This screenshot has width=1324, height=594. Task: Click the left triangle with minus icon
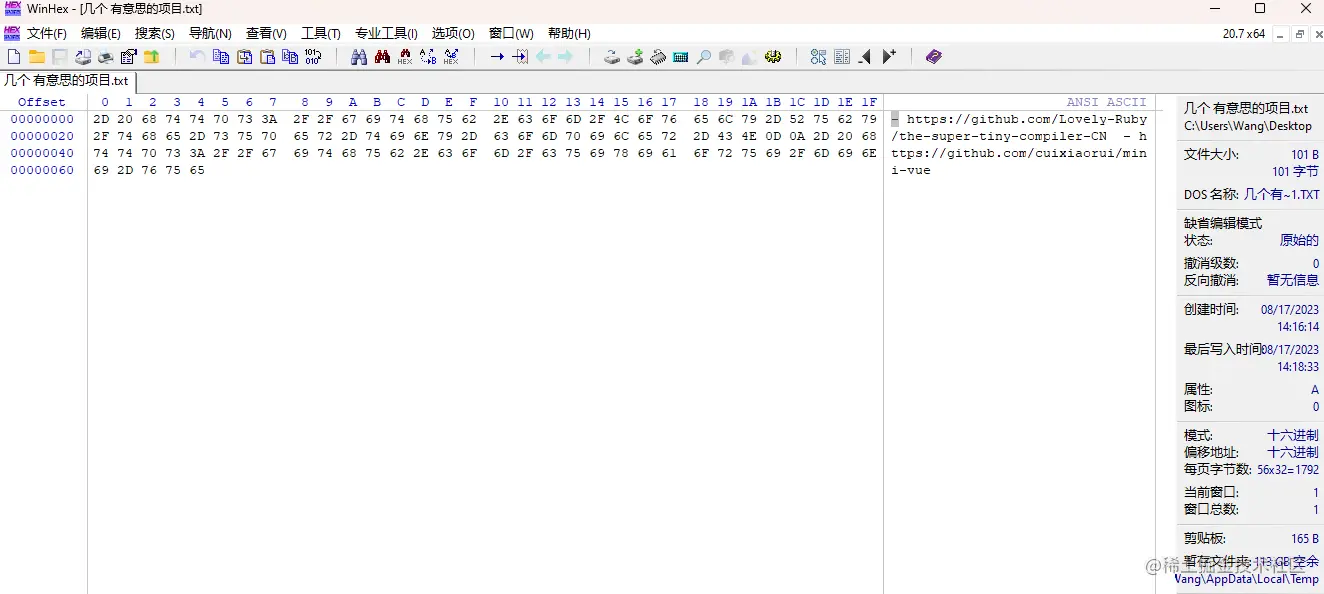(x=865, y=57)
